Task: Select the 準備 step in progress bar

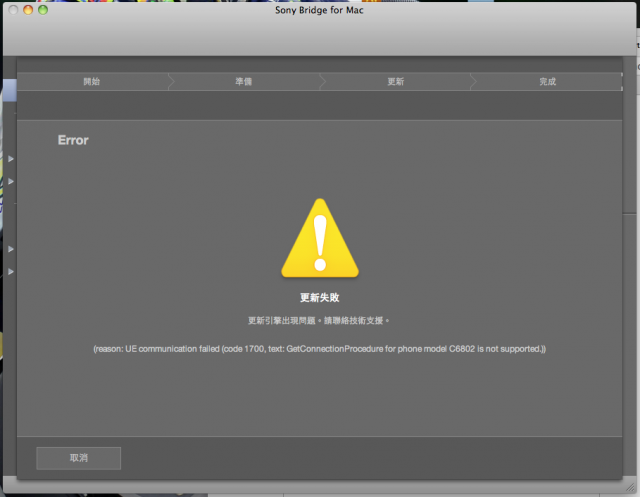Action: coord(244,82)
